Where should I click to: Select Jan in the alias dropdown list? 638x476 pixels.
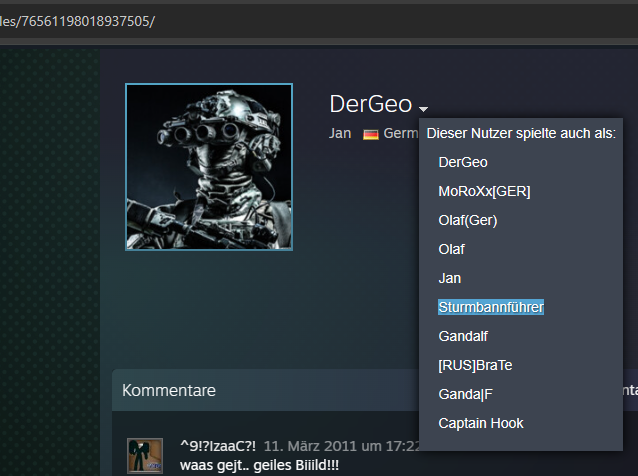[449, 278]
